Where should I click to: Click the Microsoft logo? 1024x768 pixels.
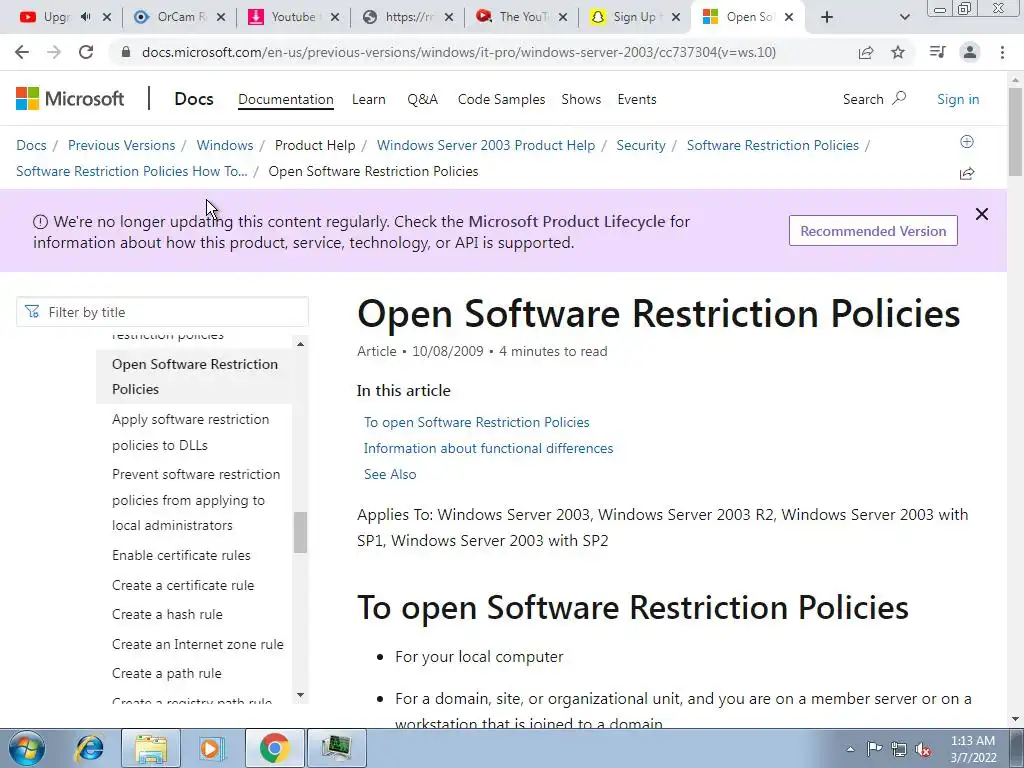70,99
